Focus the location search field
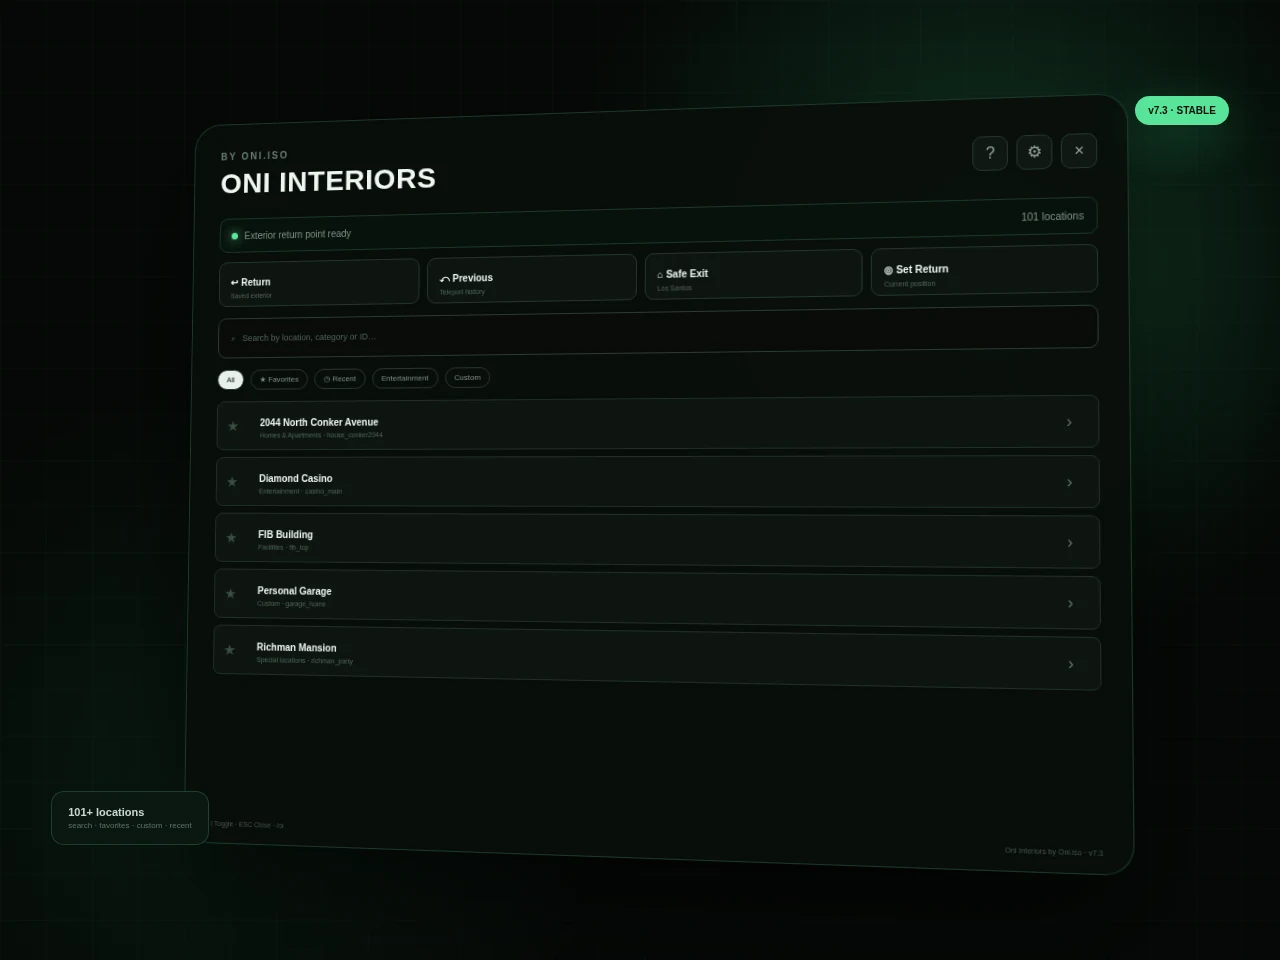The width and height of the screenshot is (1280, 960). [x=658, y=332]
